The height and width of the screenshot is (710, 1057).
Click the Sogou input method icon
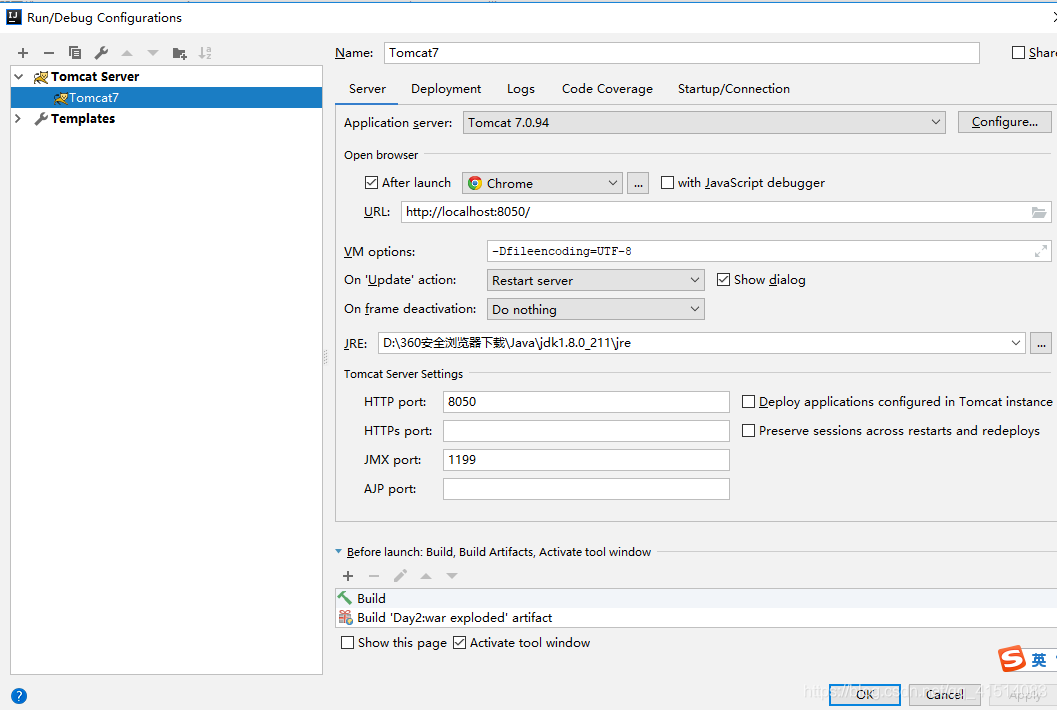[1012, 659]
